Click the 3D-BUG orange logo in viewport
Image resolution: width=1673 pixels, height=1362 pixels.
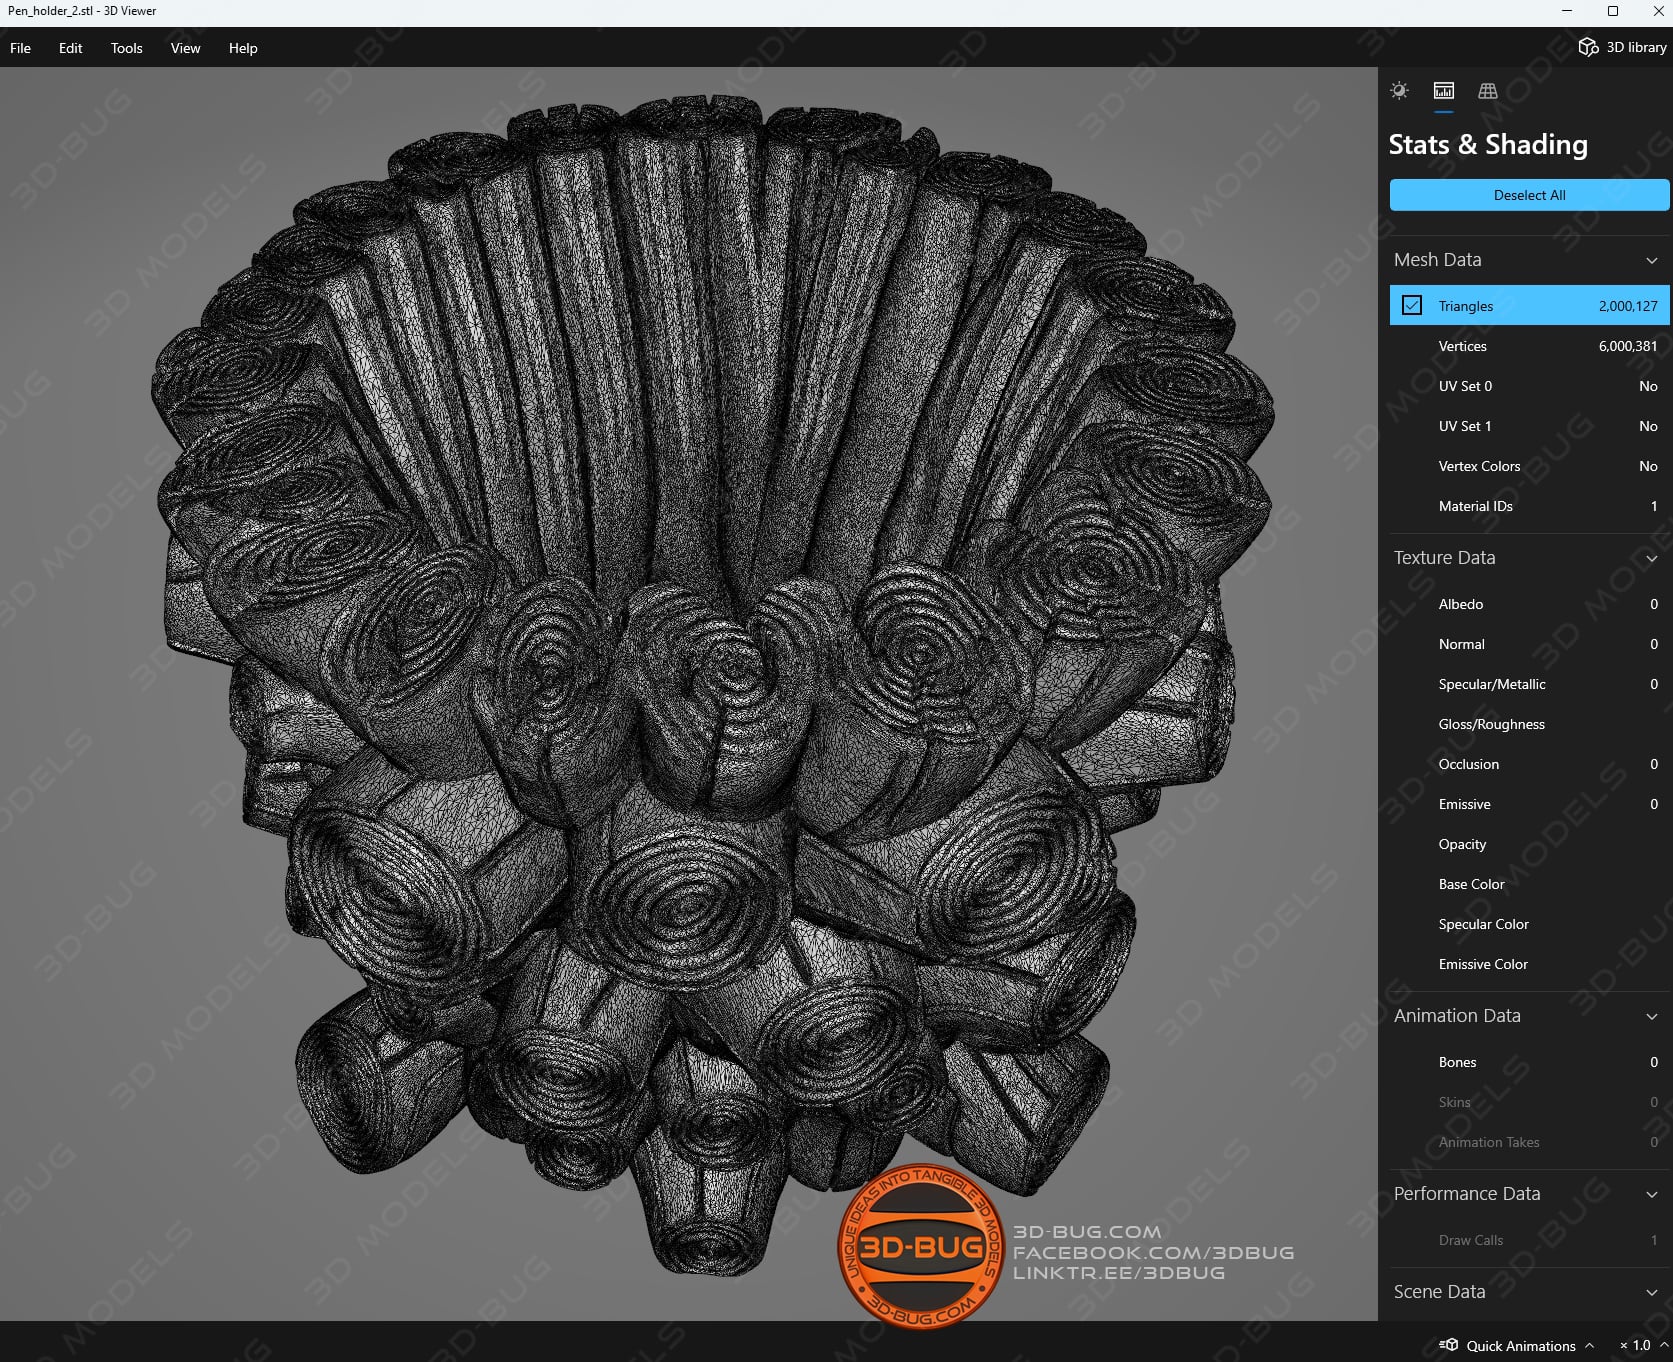[920, 1246]
